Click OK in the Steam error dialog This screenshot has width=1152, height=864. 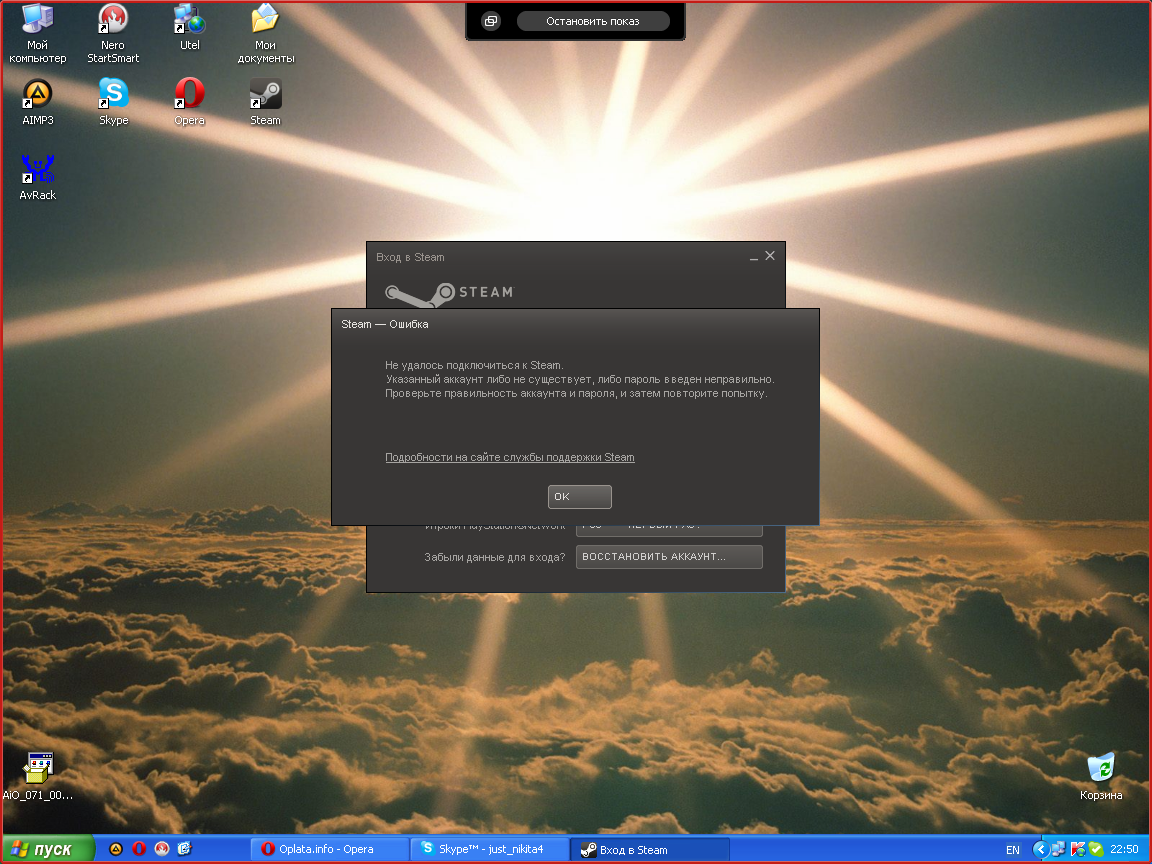[x=580, y=497]
